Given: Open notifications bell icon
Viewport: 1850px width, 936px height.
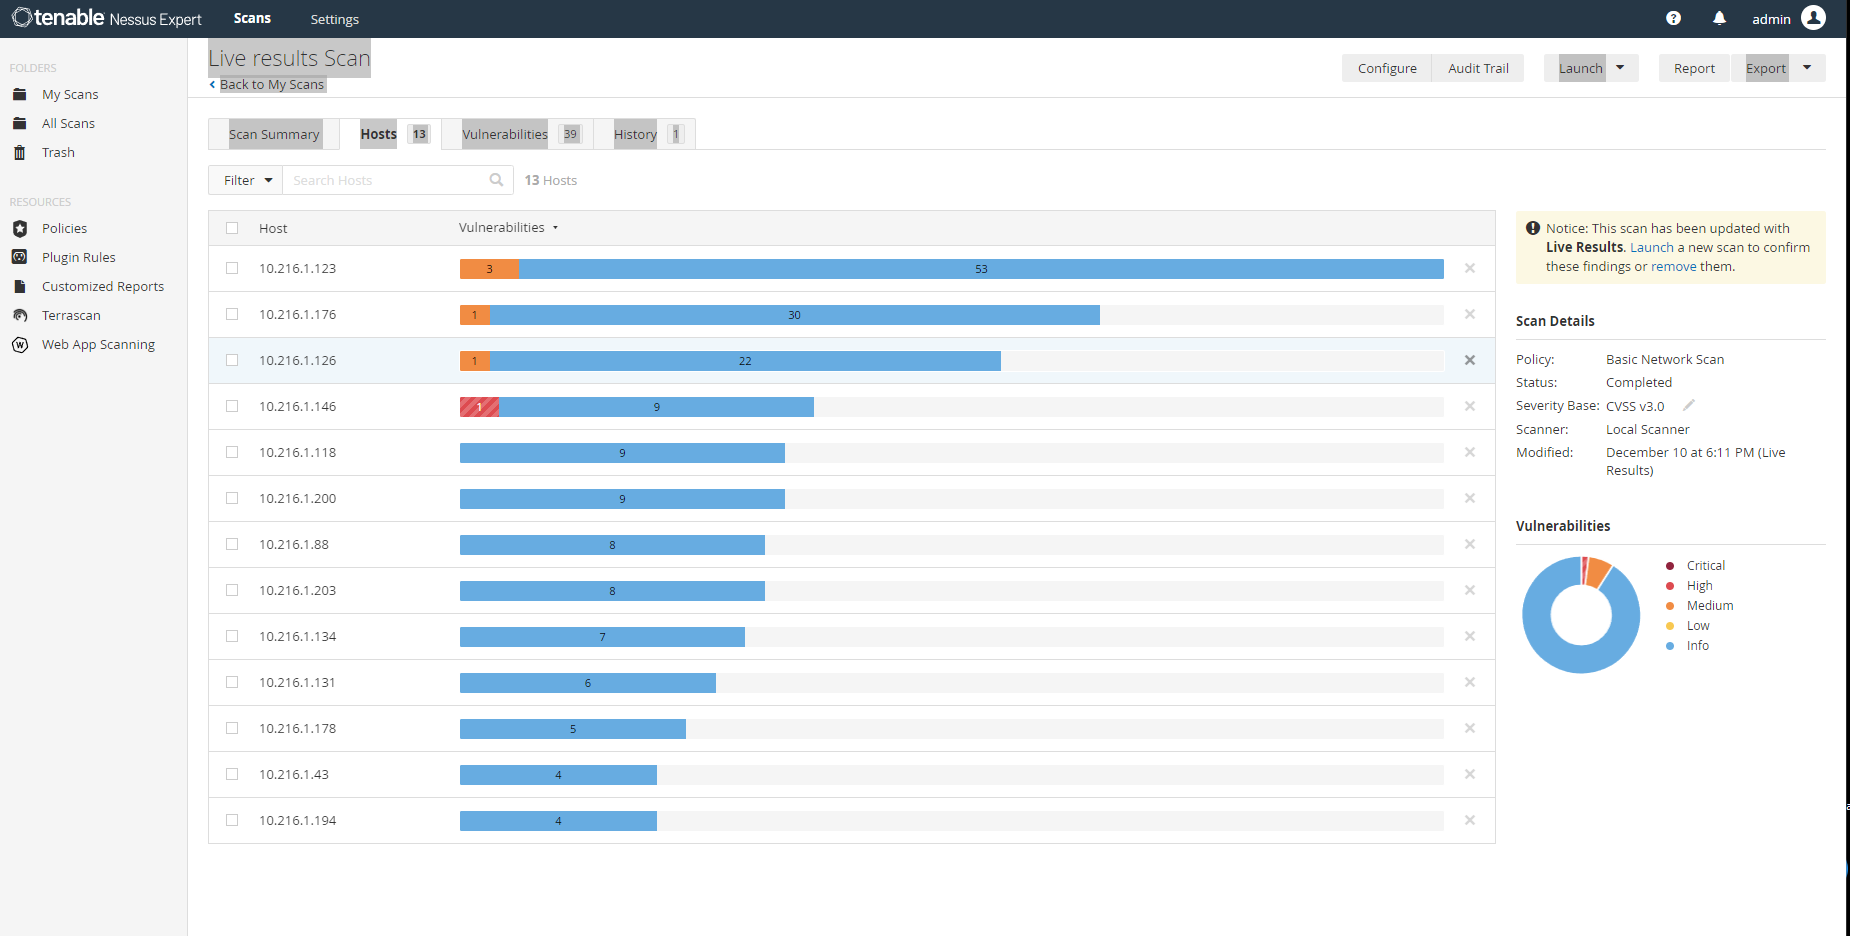Looking at the screenshot, I should (x=1719, y=18).
